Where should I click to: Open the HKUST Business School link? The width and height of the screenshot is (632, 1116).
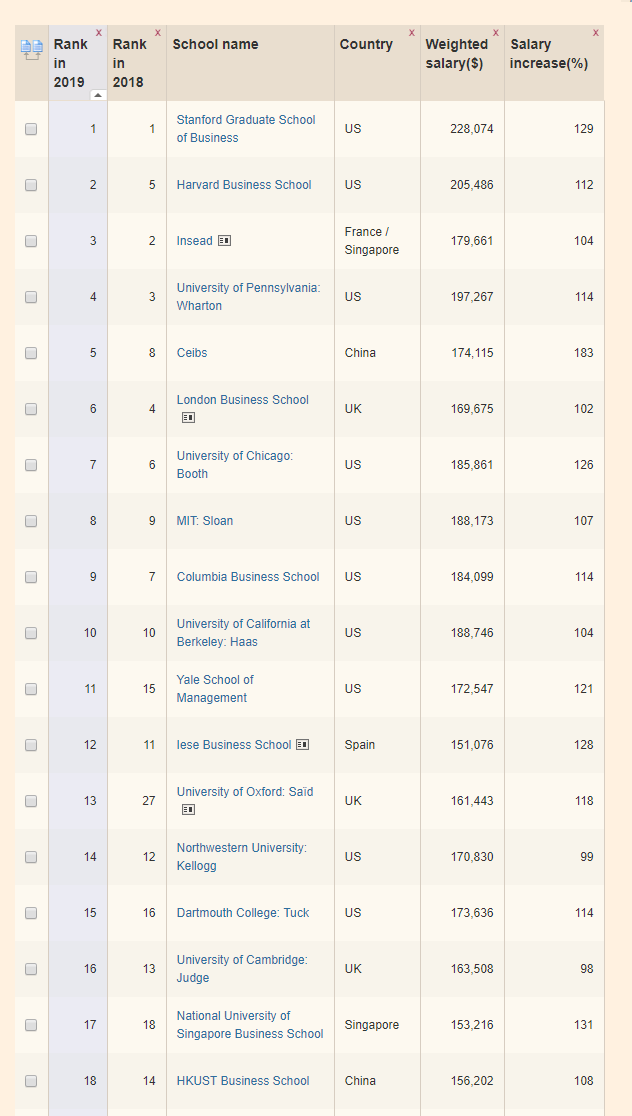pos(243,1080)
